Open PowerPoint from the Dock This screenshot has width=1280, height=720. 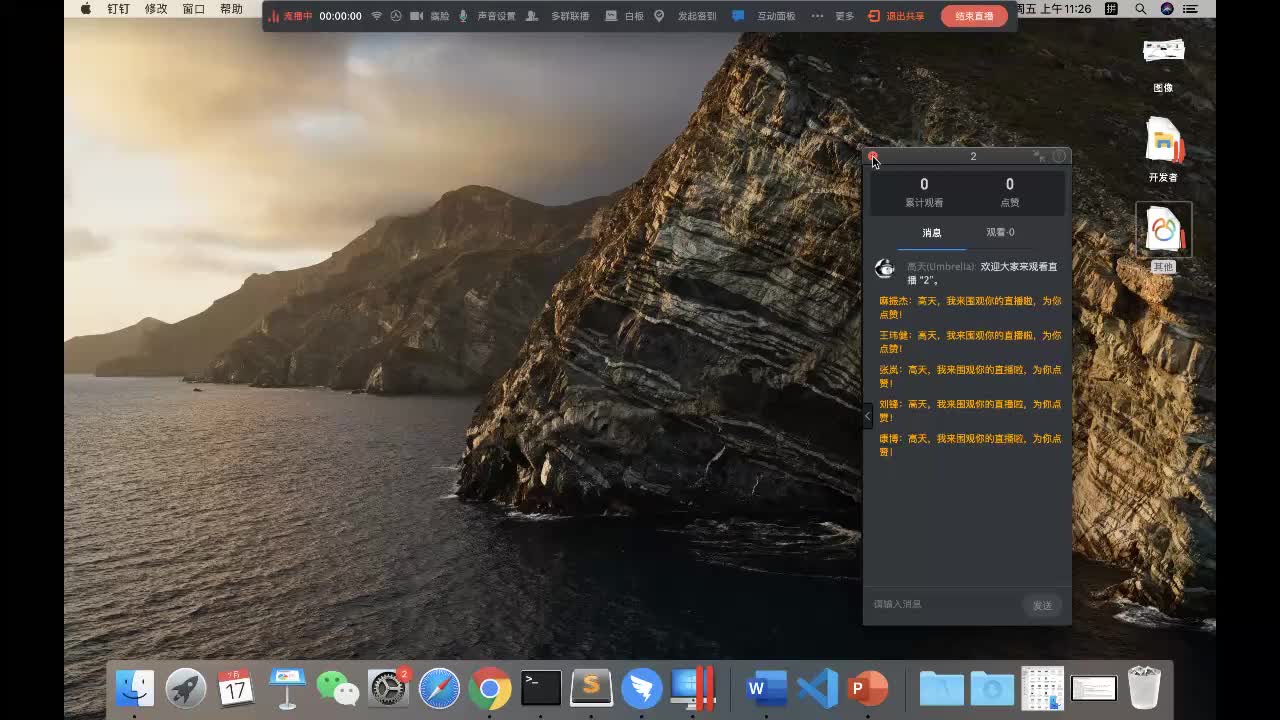tap(868, 688)
